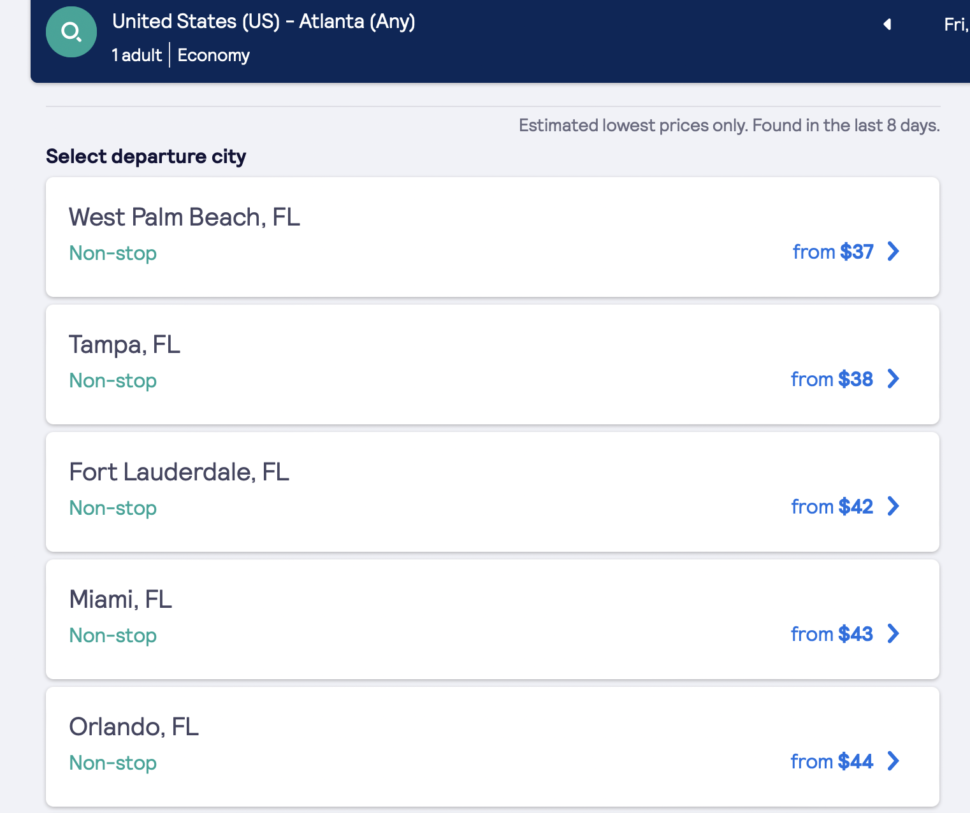
Task: Click the Non-stop tag on the Fort Lauderdale card
Action: 112,508
